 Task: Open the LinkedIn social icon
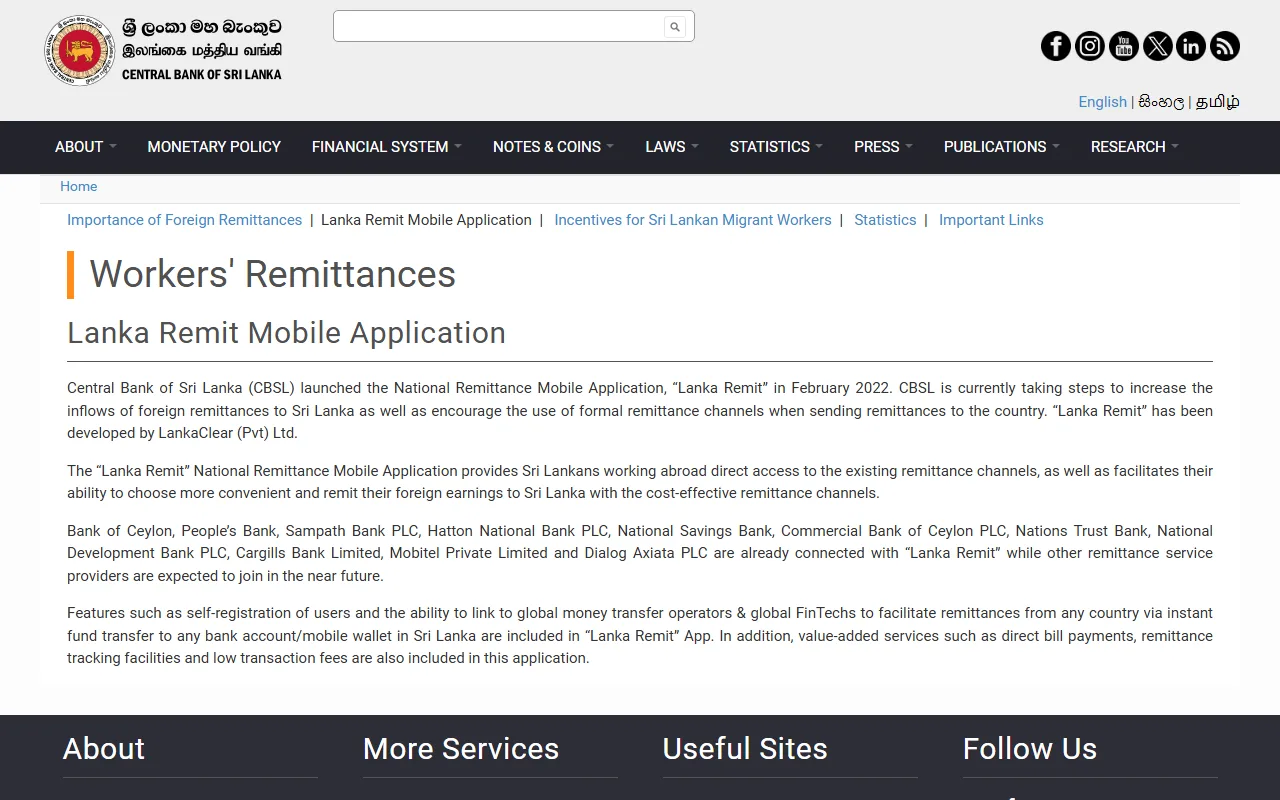[1191, 46]
